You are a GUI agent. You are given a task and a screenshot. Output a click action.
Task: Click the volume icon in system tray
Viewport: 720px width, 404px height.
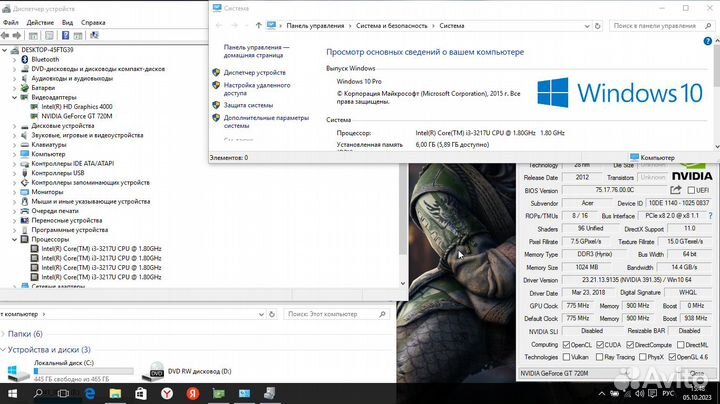point(639,393)
